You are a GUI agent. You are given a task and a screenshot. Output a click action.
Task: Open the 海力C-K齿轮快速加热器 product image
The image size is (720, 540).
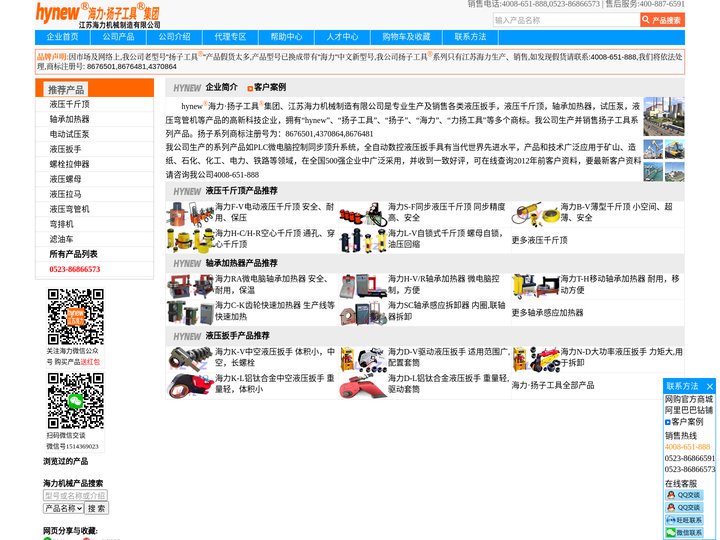[x=190, y=313]
